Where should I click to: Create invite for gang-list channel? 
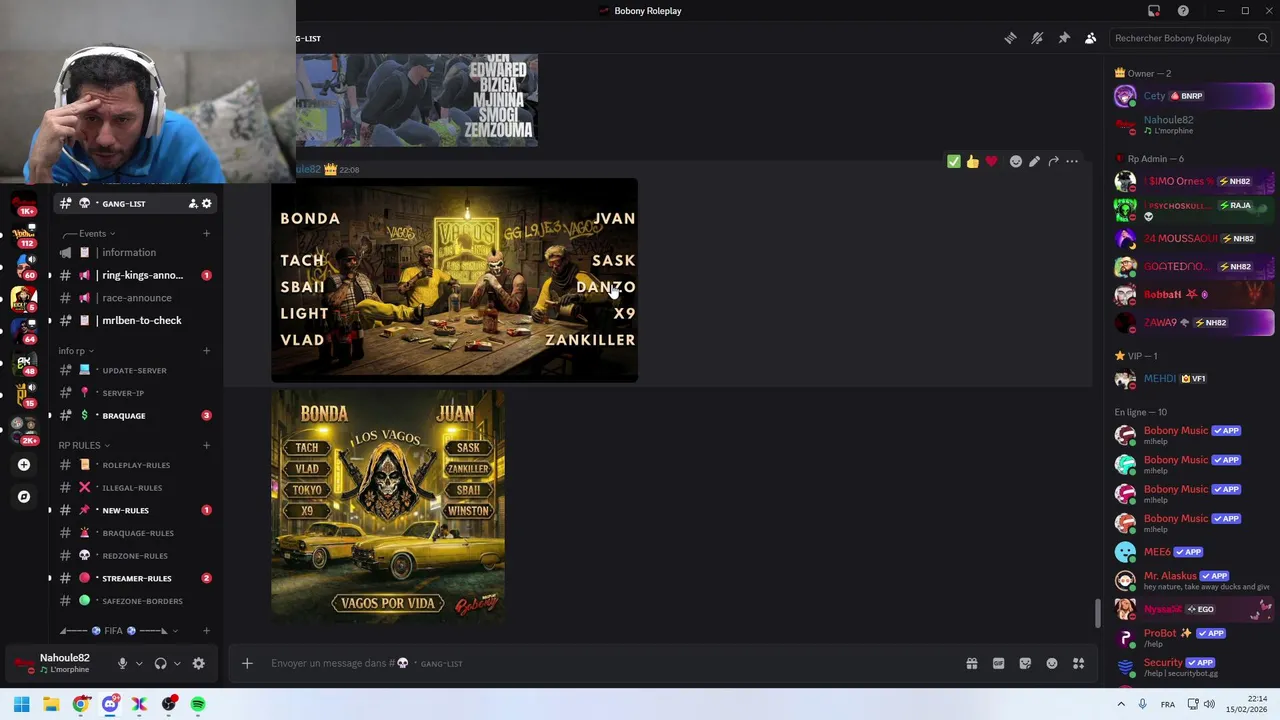192,203
